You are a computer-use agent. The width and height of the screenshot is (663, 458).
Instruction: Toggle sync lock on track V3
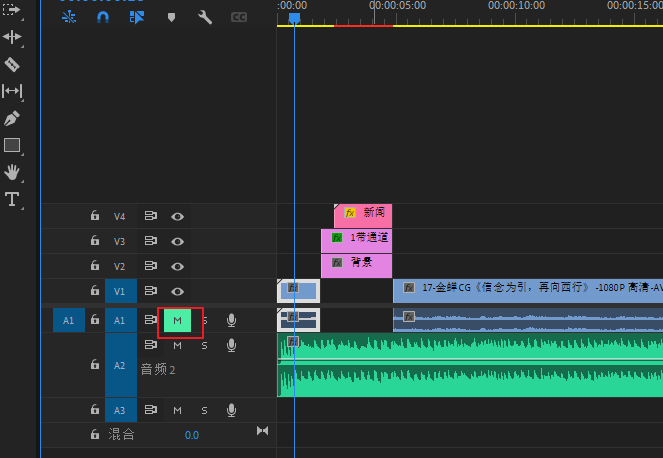151,241
